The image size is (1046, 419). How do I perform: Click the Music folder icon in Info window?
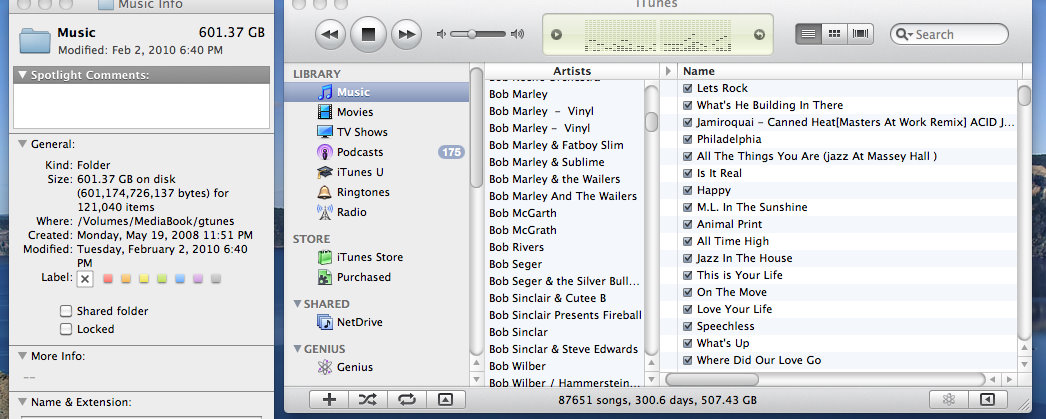[35, 39]
